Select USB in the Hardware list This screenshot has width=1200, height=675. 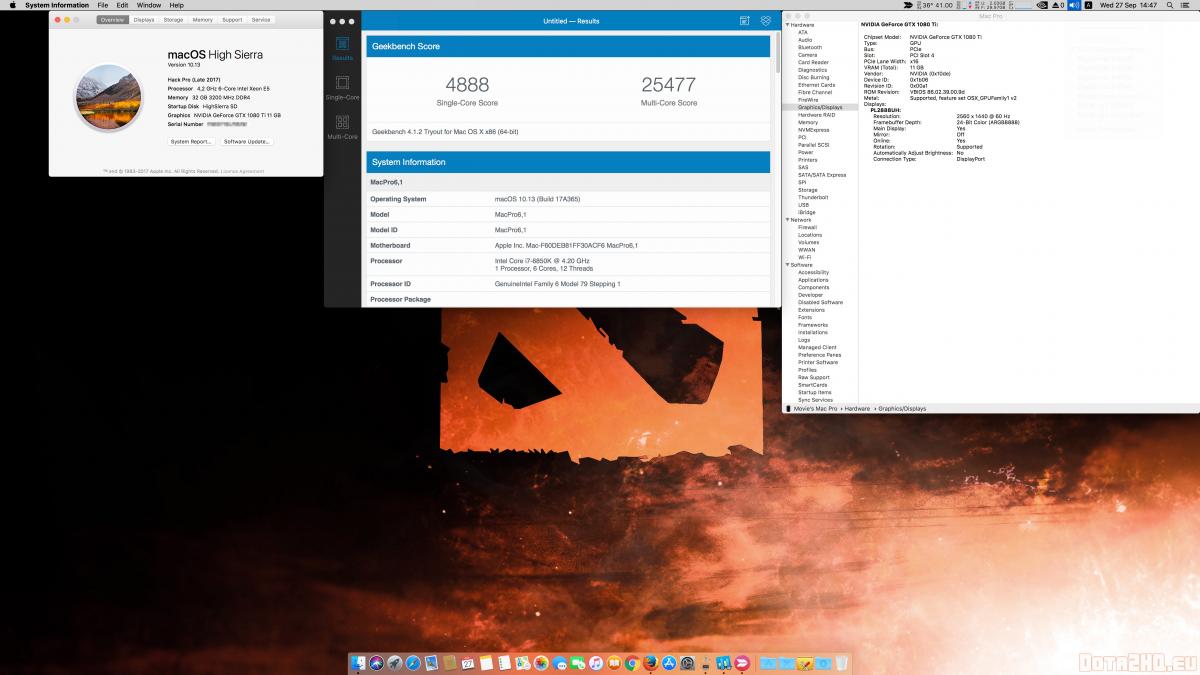(x=803, y=205)
